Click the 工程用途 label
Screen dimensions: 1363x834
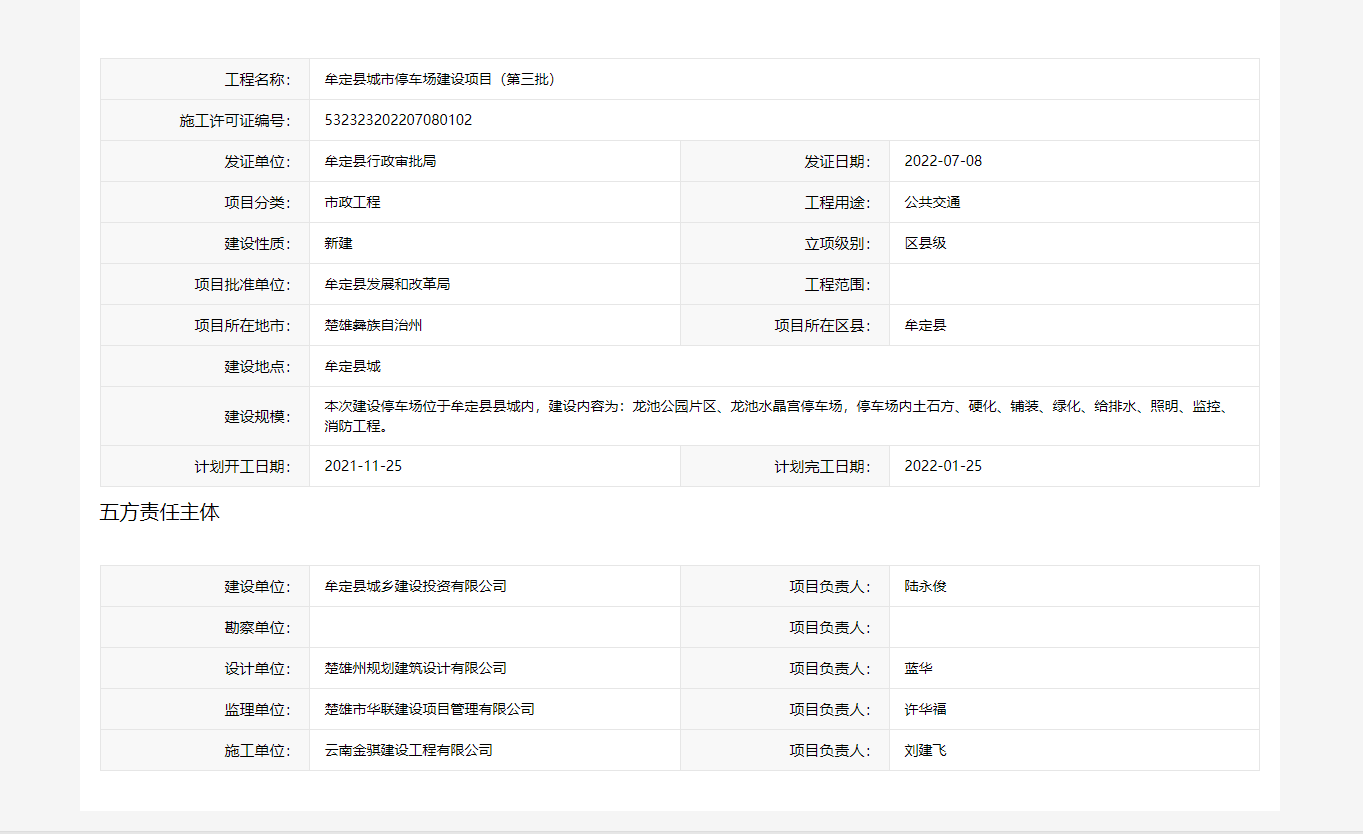coord(838,202)
